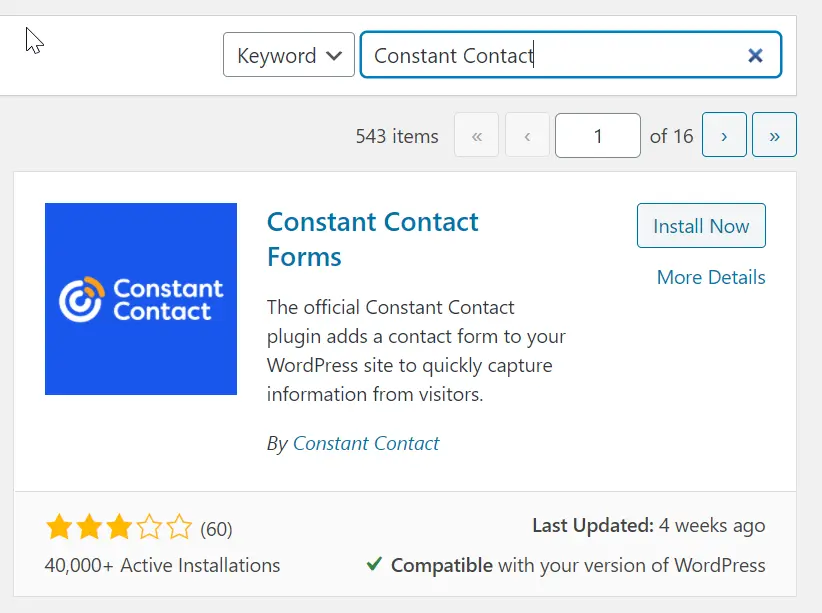Viewport: 822px width, 613px height.
Task: Click the fifth empty rating star
Action: [x=178, y=527]
